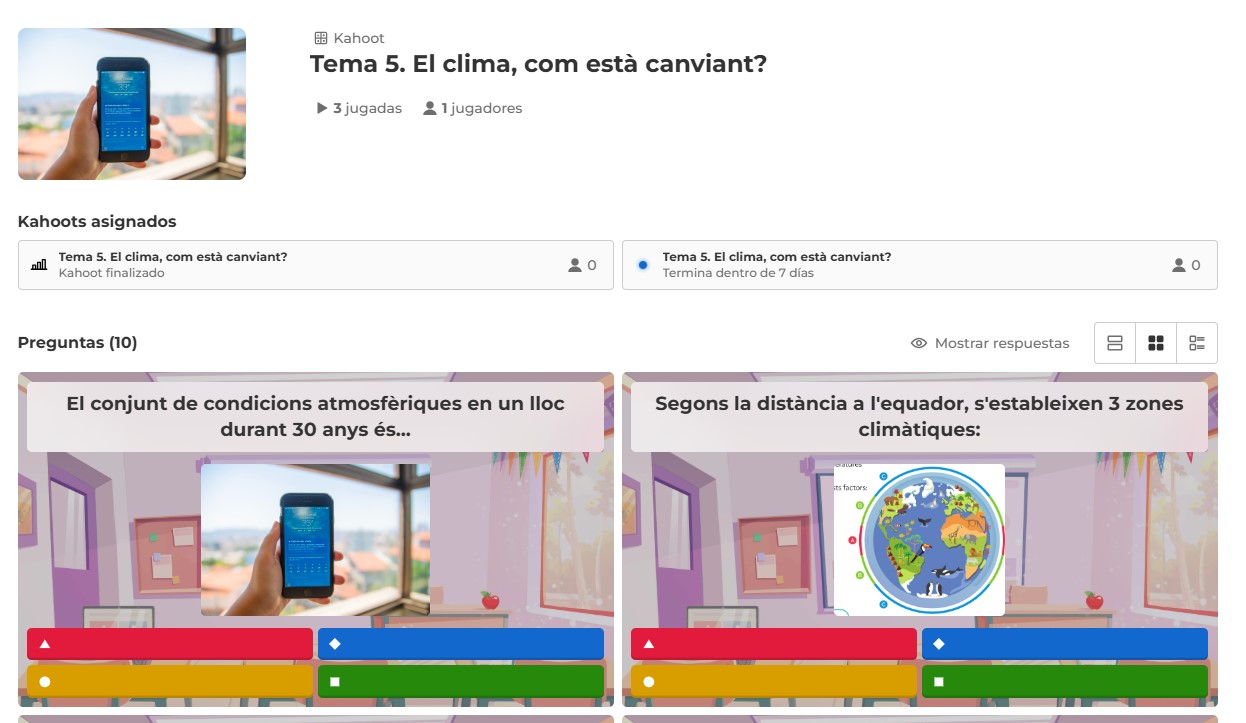Click the bar-chart icon on the finalized Kahoot card

pyautogui.click(x=40, y=264)
